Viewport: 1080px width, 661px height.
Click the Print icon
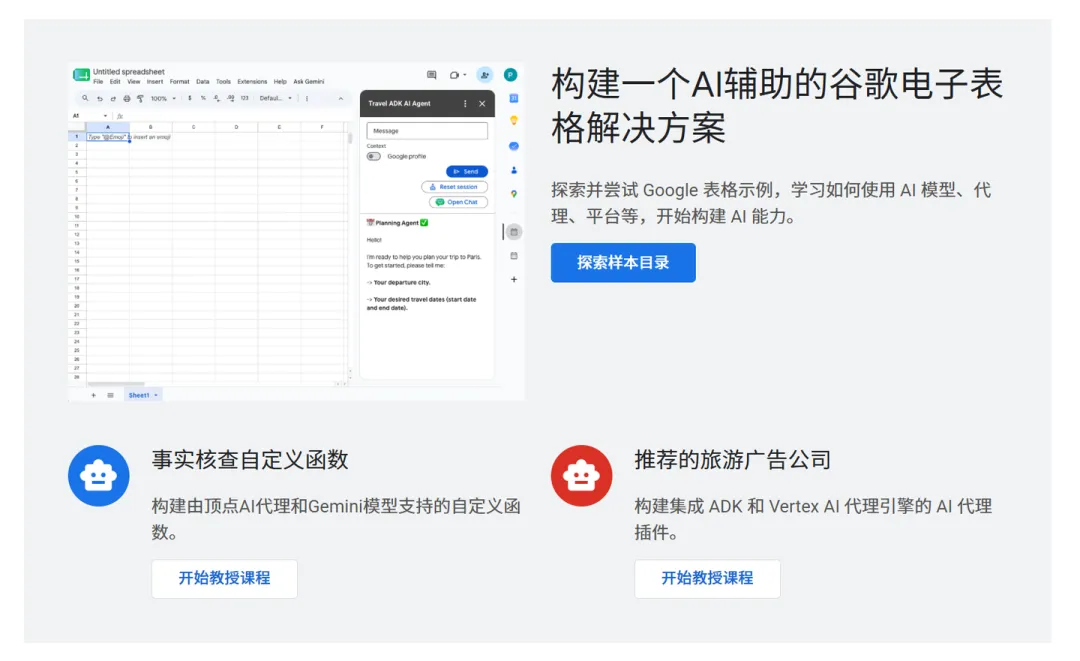click(x=127, y=98)
